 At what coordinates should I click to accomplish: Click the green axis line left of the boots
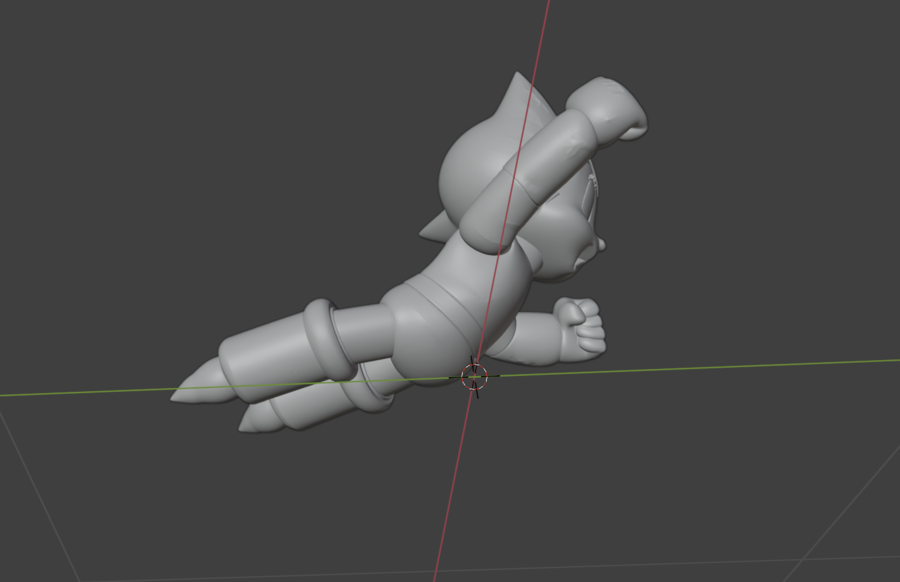click(80, 392)
